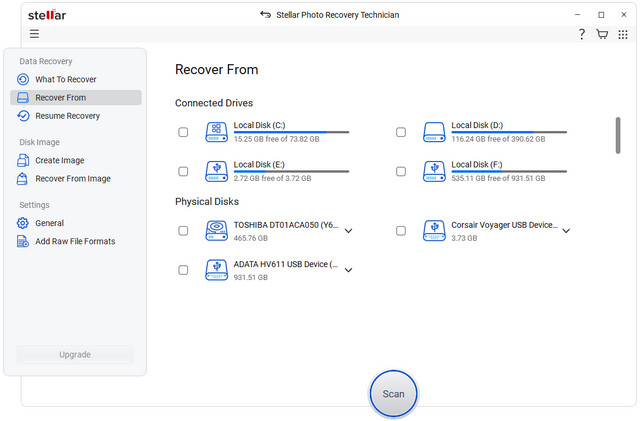Expand the TOSHIBA DT01ACA050 disk chevron

(x=349, y=231)
